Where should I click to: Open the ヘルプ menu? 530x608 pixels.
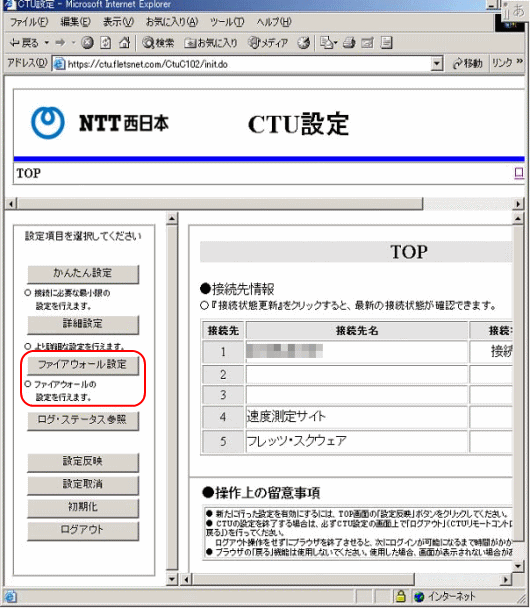pos(273,22)
